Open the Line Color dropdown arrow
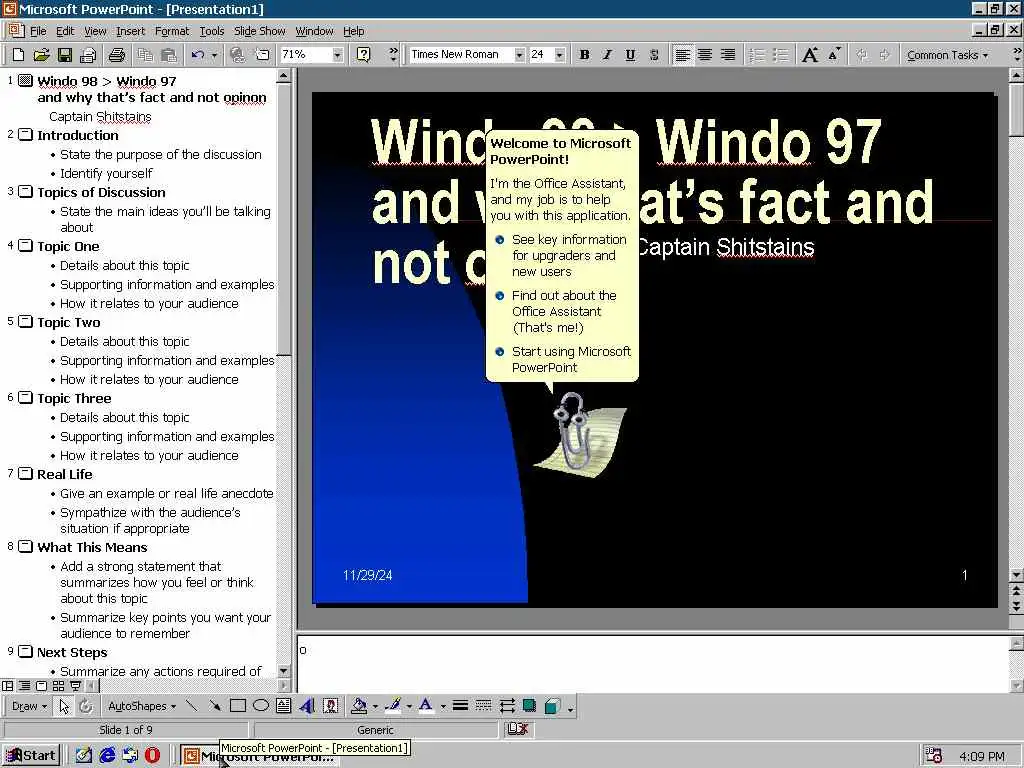Viewport: 1024px width, 768px height. tap(409, 706)
